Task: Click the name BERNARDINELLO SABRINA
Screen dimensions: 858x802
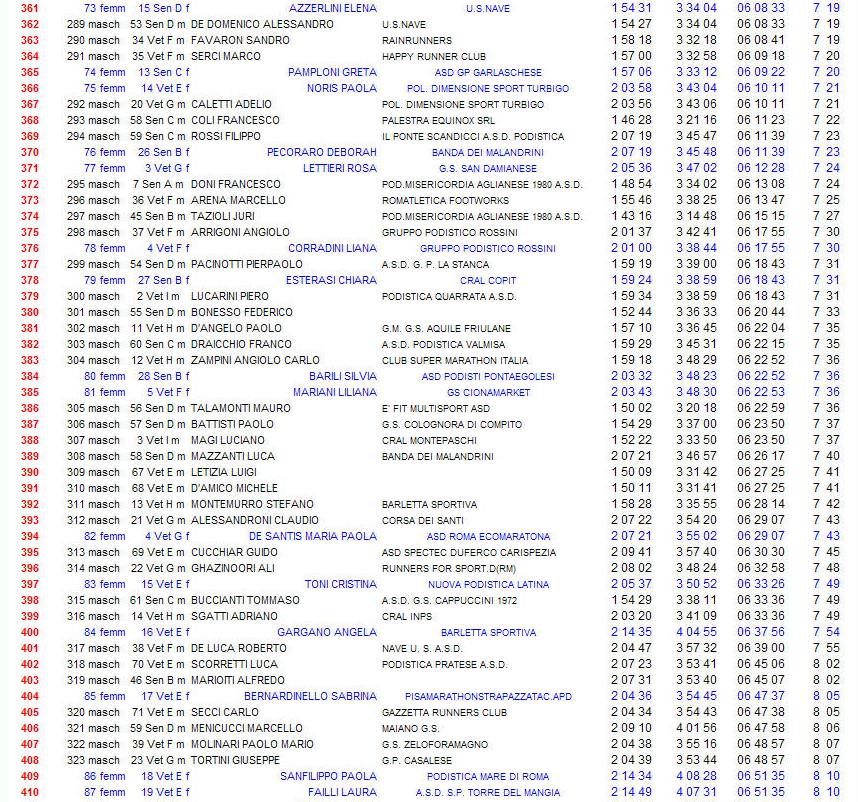Action: tap(310, 696)
